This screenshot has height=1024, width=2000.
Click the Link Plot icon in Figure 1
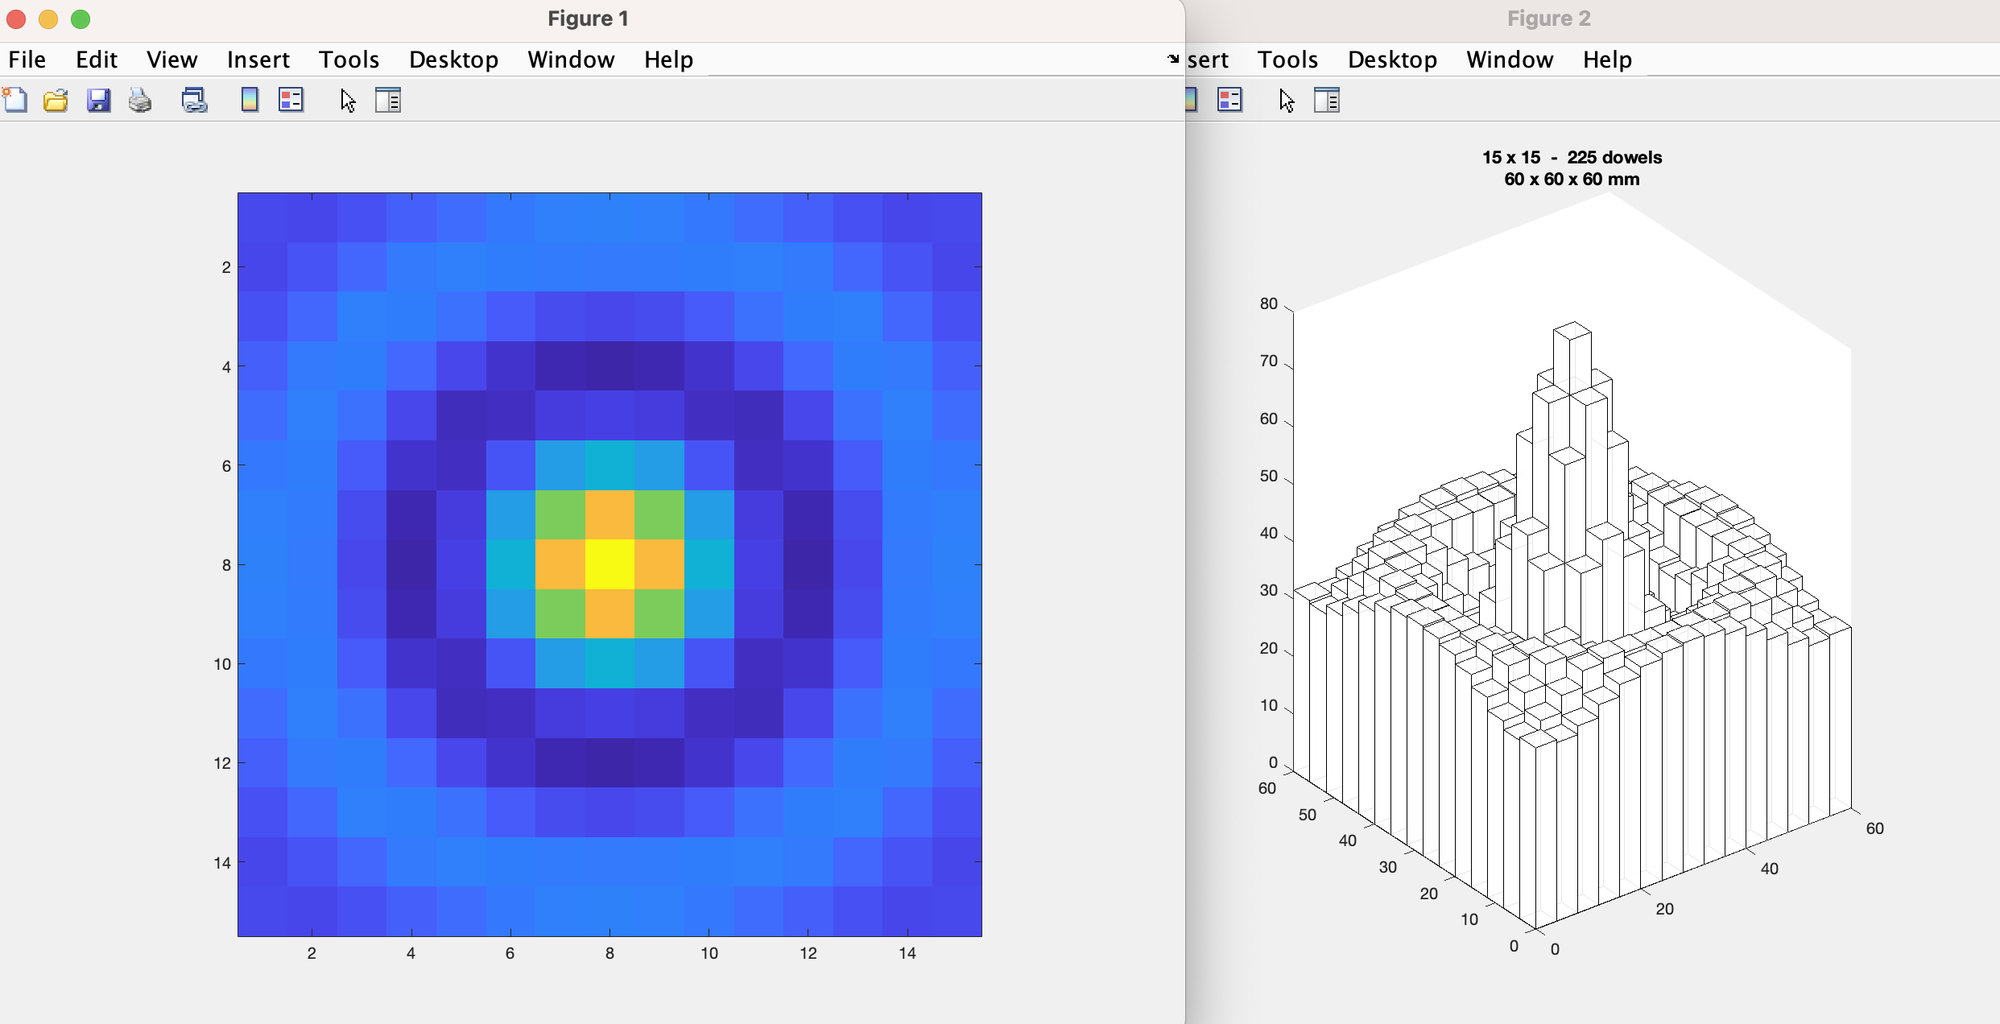point(194,100)
